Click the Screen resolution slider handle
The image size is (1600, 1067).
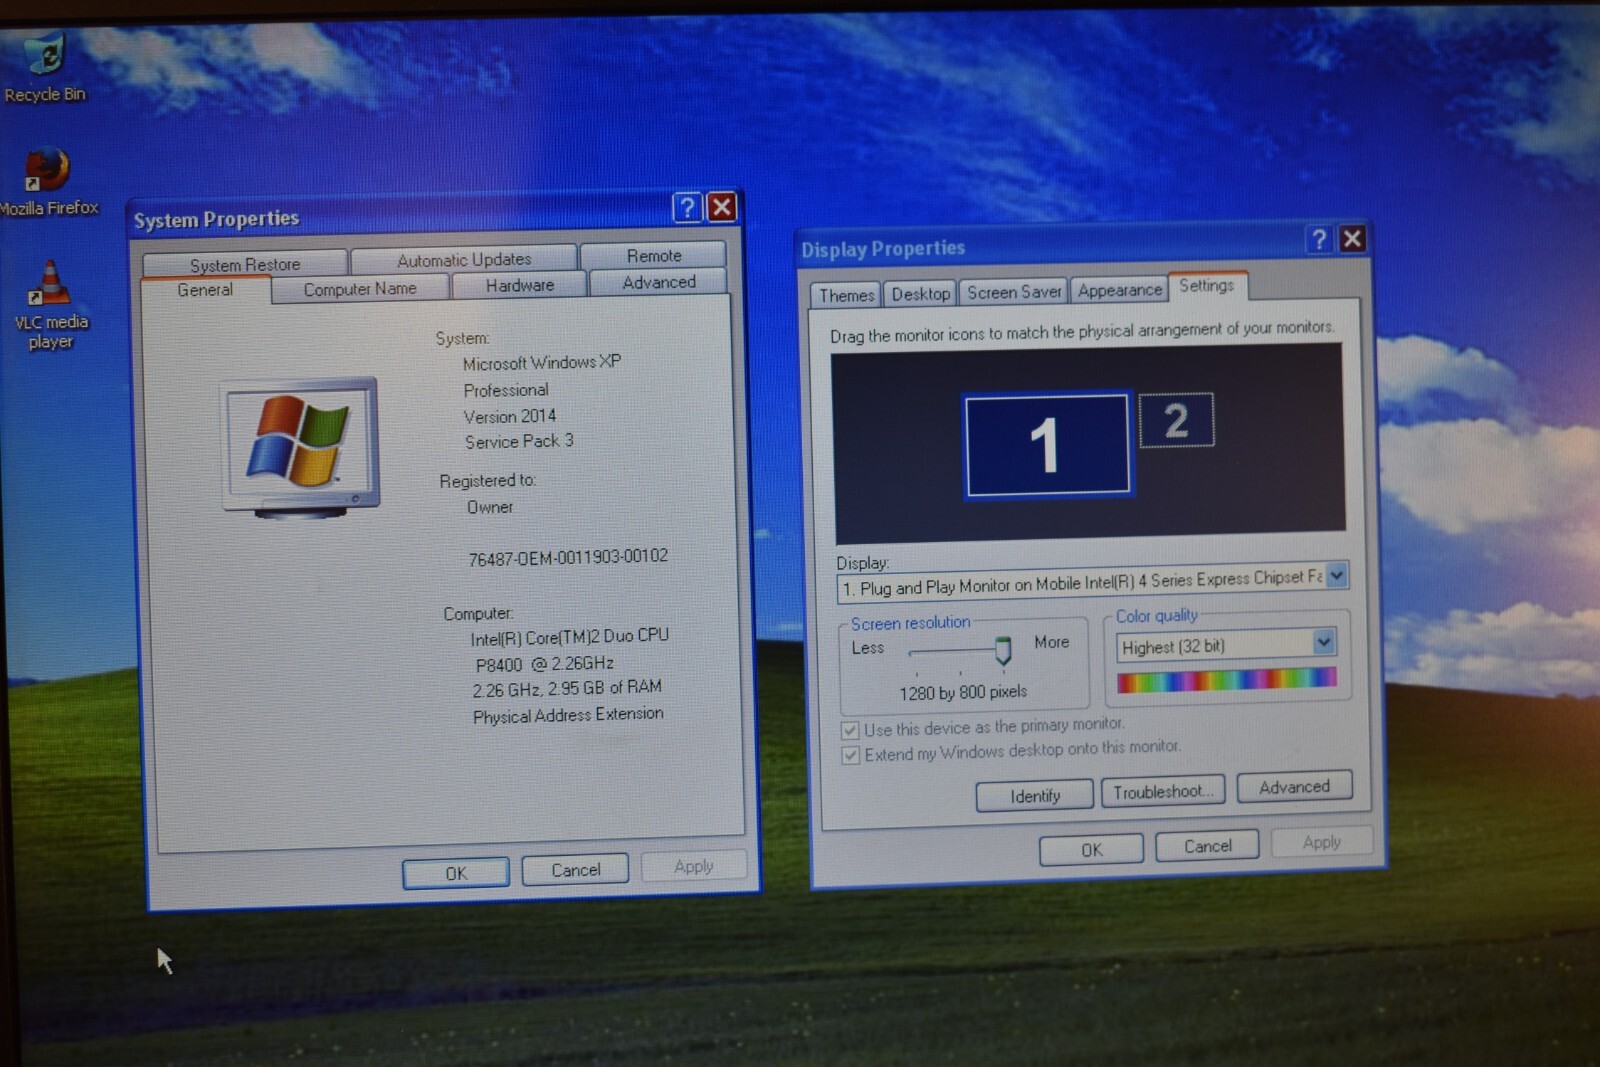[1003, 650]
